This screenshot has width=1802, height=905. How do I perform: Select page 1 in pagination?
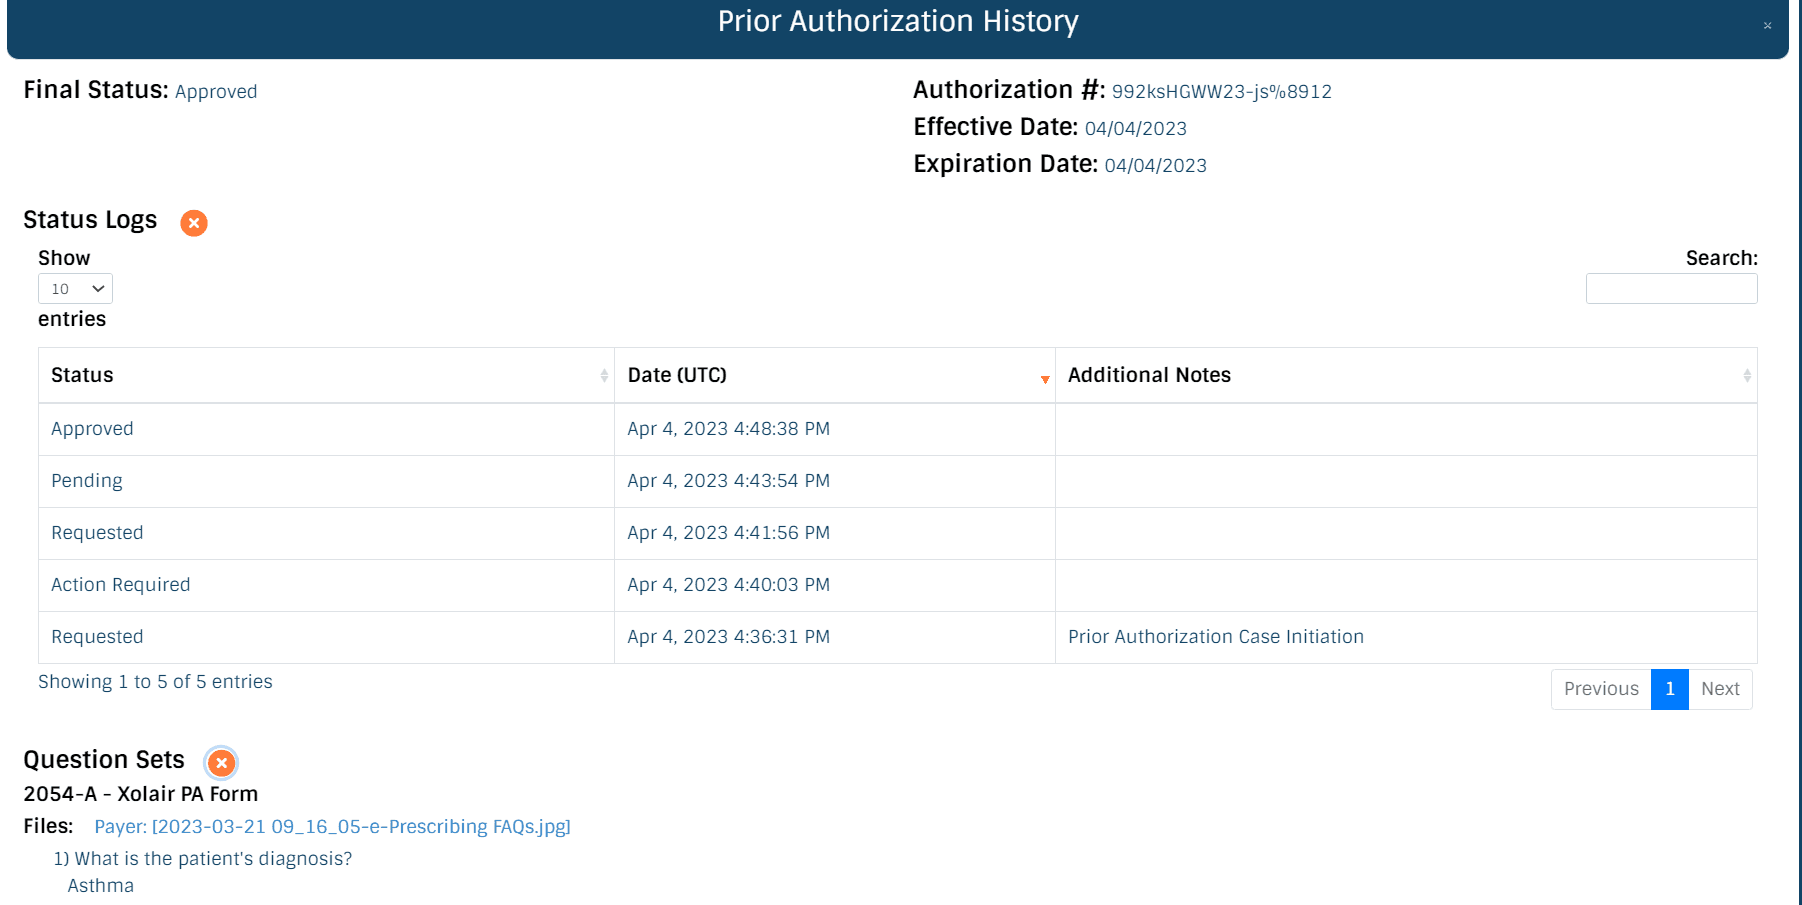click(1669, 689)
